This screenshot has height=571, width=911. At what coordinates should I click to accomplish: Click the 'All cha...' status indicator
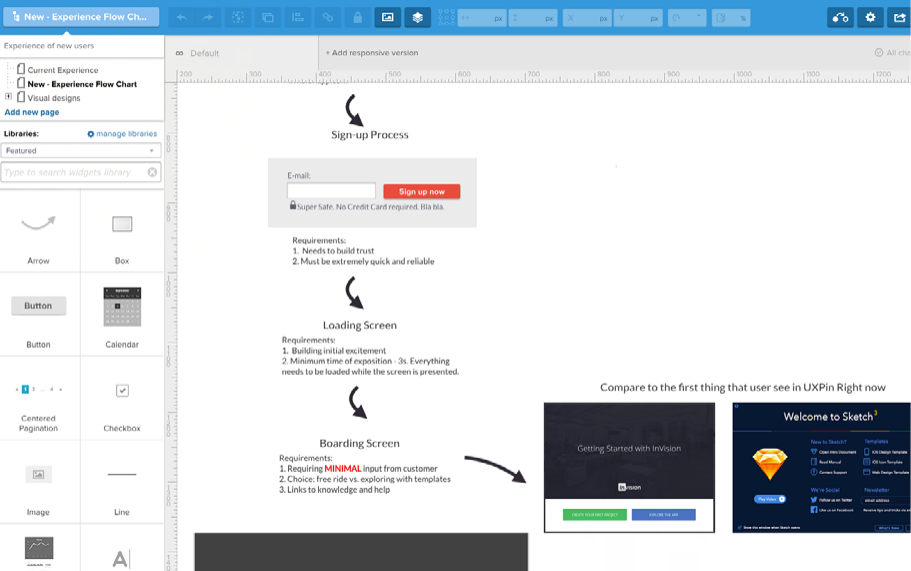pos(892,52)
